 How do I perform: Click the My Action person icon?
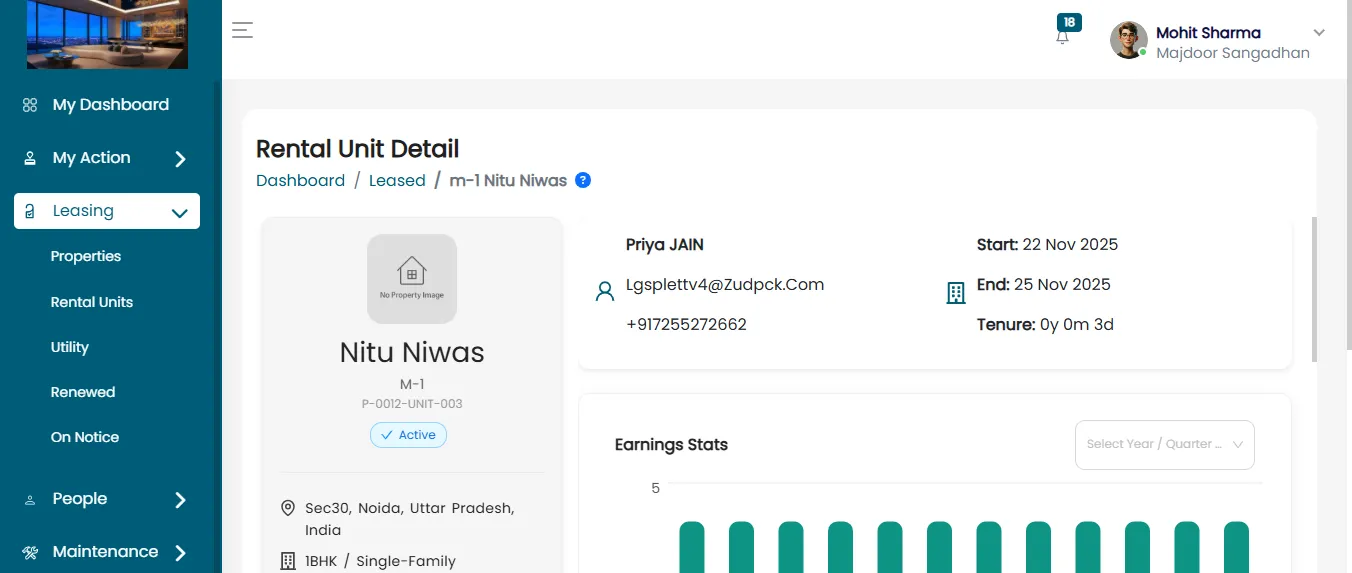click(30, 158)
